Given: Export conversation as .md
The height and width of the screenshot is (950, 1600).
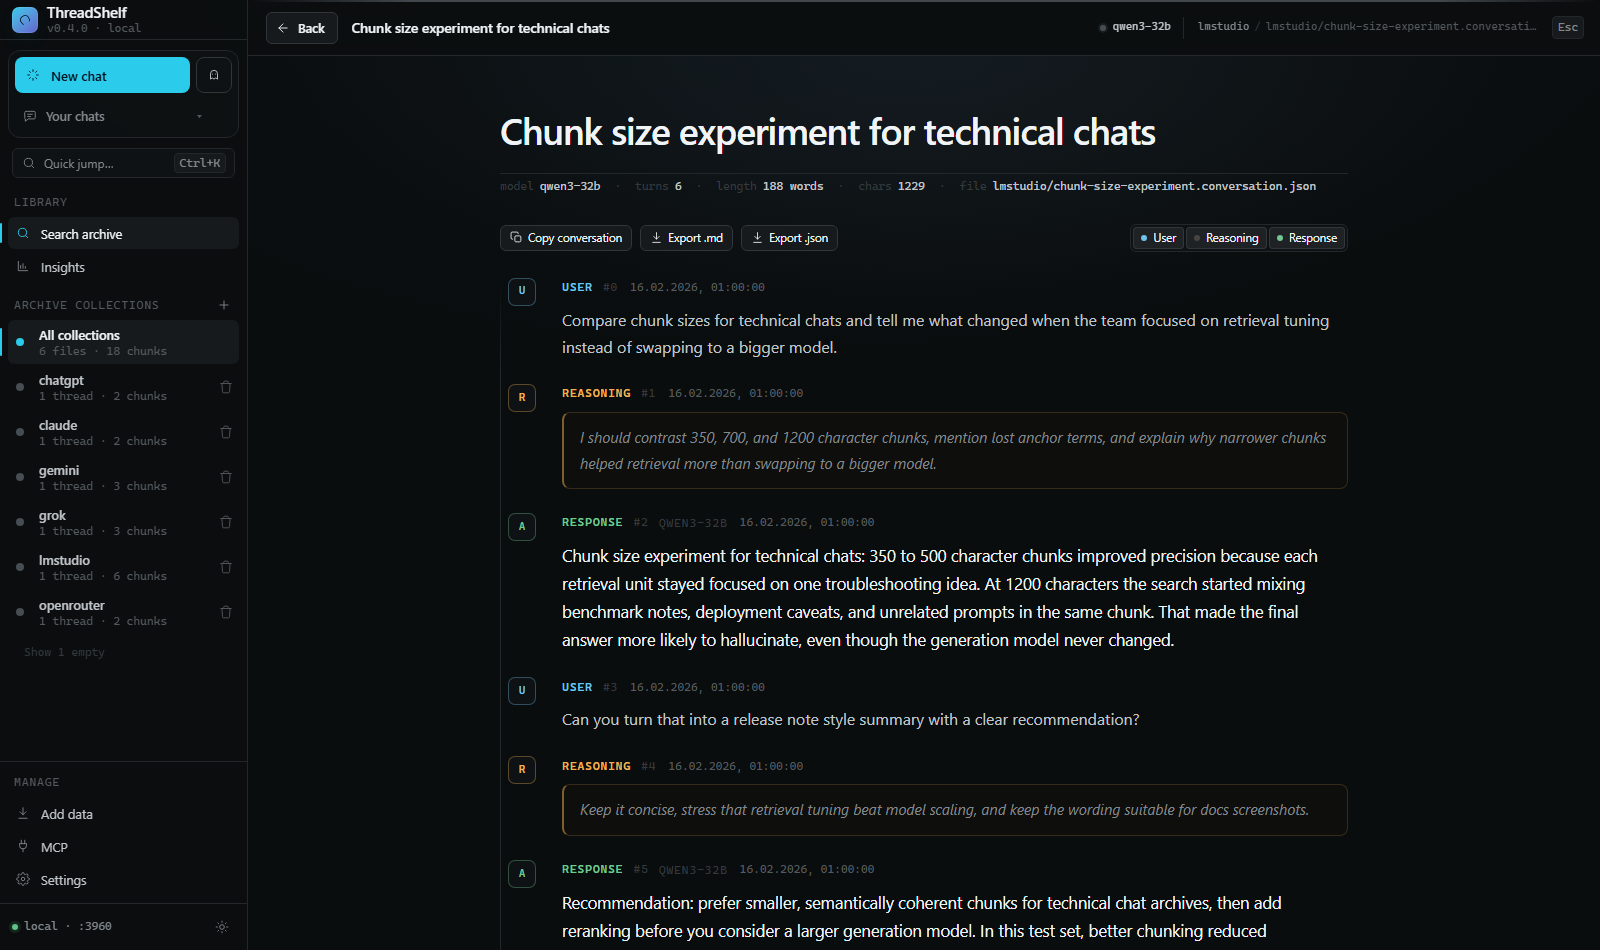Looking at the screenshot, I should pos(686,238).
